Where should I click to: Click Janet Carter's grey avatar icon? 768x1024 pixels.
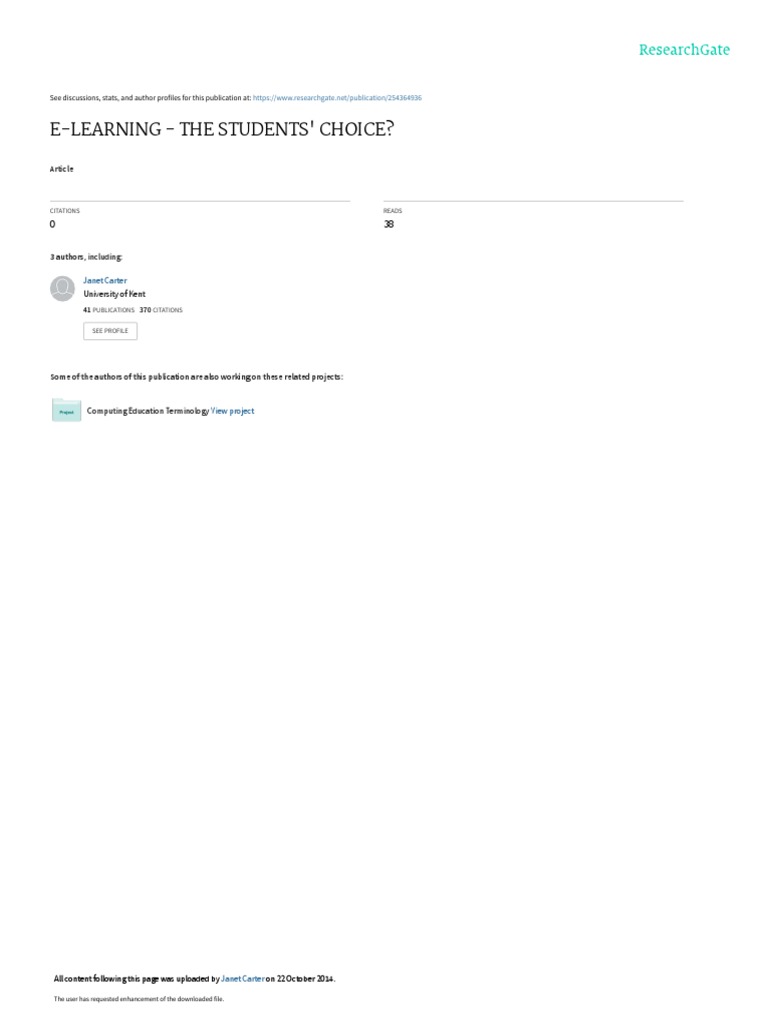pyautogui.click(x=63, y=289)
